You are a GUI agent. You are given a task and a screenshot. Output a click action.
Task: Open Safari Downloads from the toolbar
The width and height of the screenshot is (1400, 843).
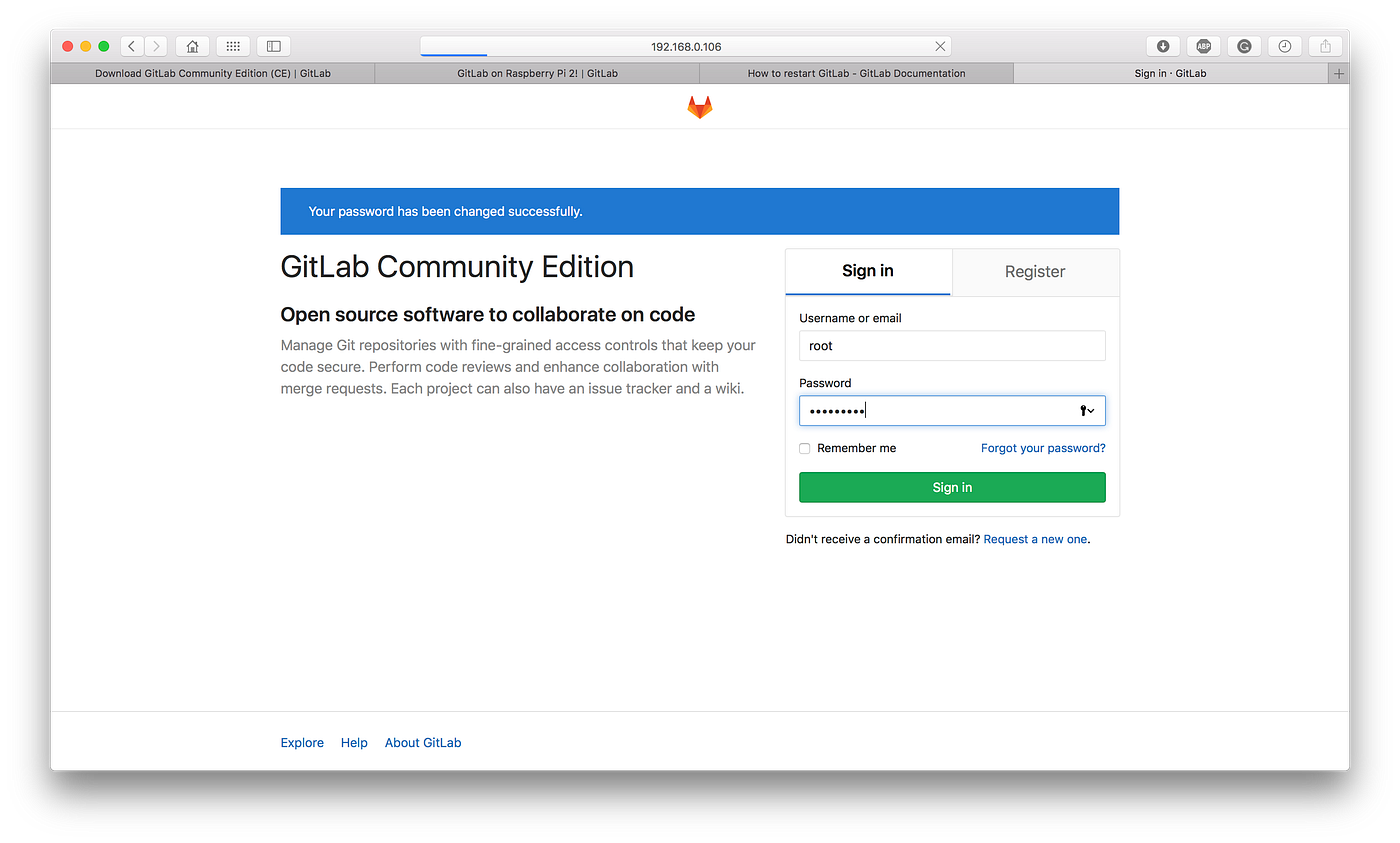(1163, 46)
